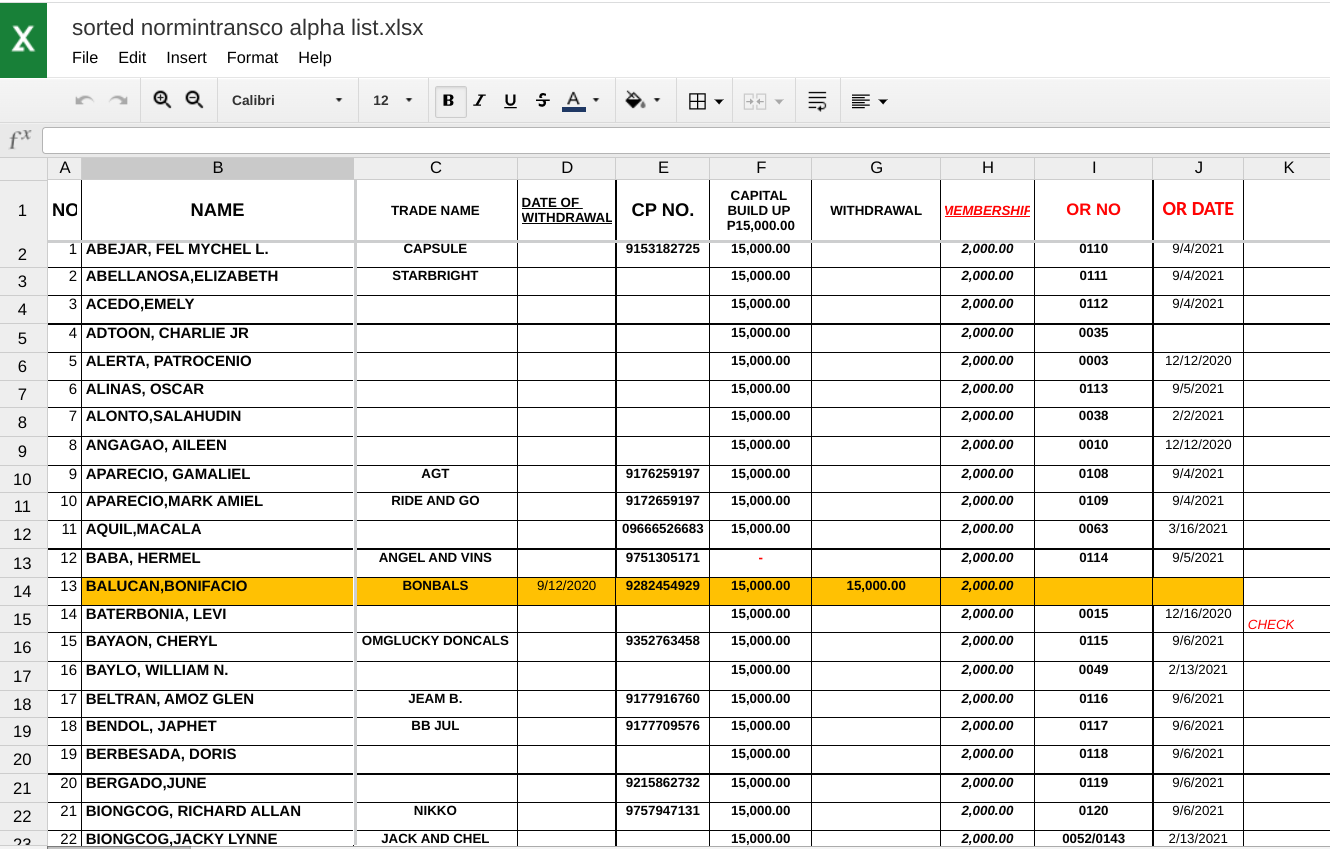
Task: Click the green Excel file icon
Action: click(23, 39)
